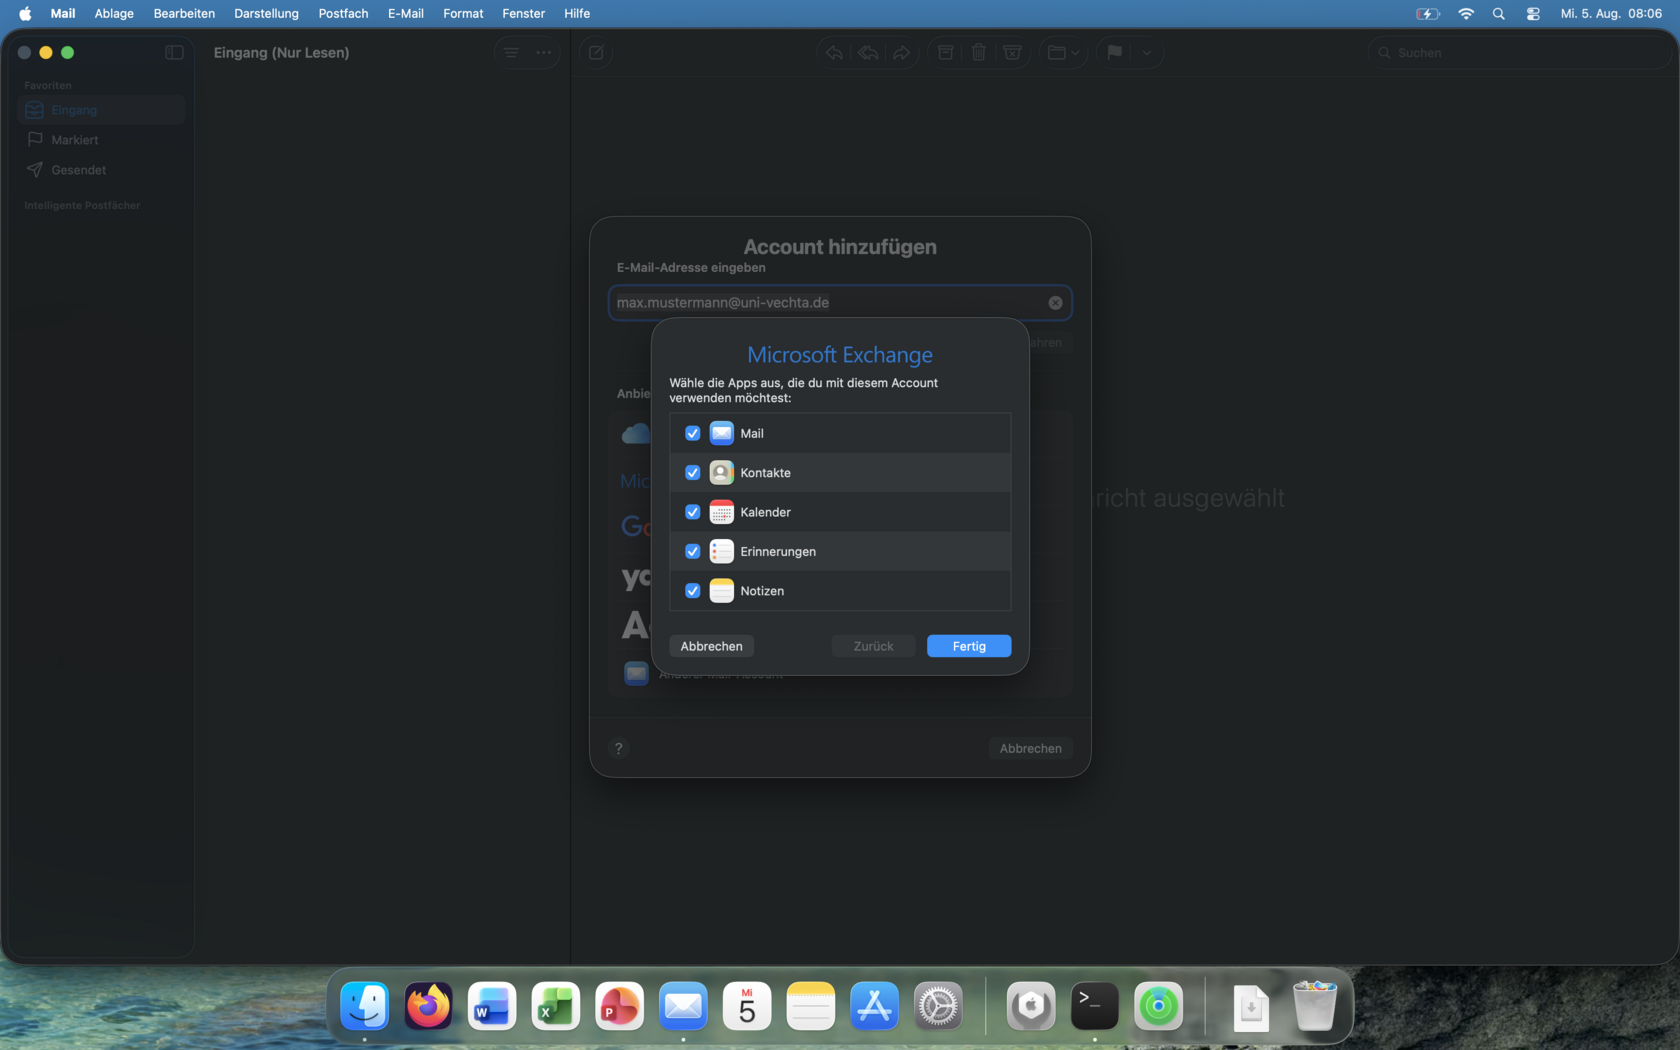Uncheck the Erinnerungen checkbox
The height and width of the screenshot is (1050, 1680).
692,551
